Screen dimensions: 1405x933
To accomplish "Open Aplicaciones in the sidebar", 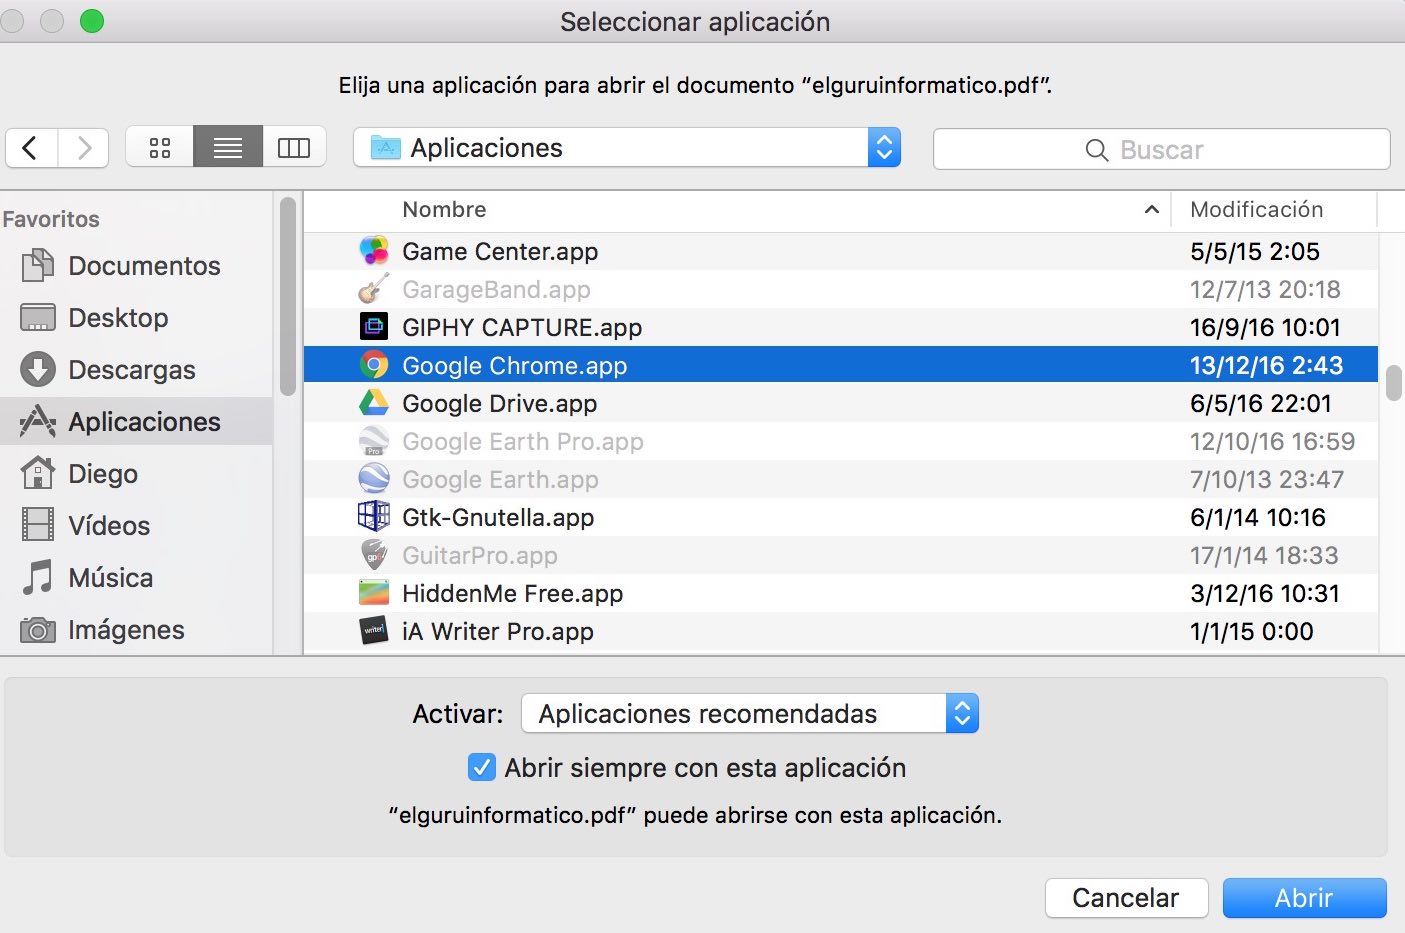I will [x=136, y=421].
